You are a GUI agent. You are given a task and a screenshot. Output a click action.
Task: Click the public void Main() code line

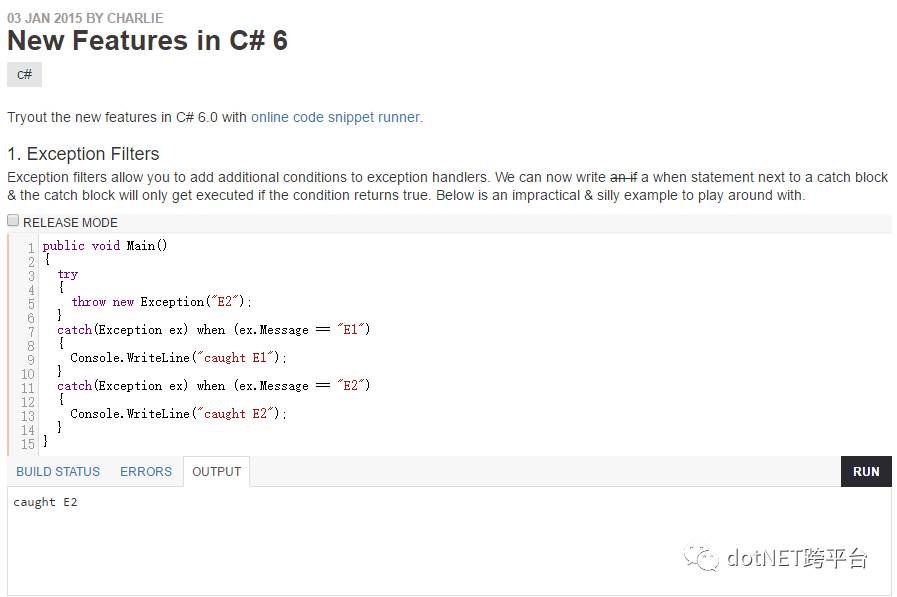[x=105, y=246]
